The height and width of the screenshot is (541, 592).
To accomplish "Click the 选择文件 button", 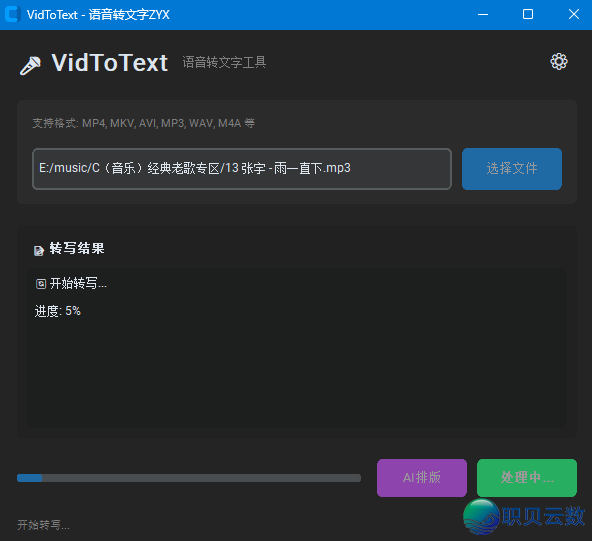I will click(x=512, y=168).
